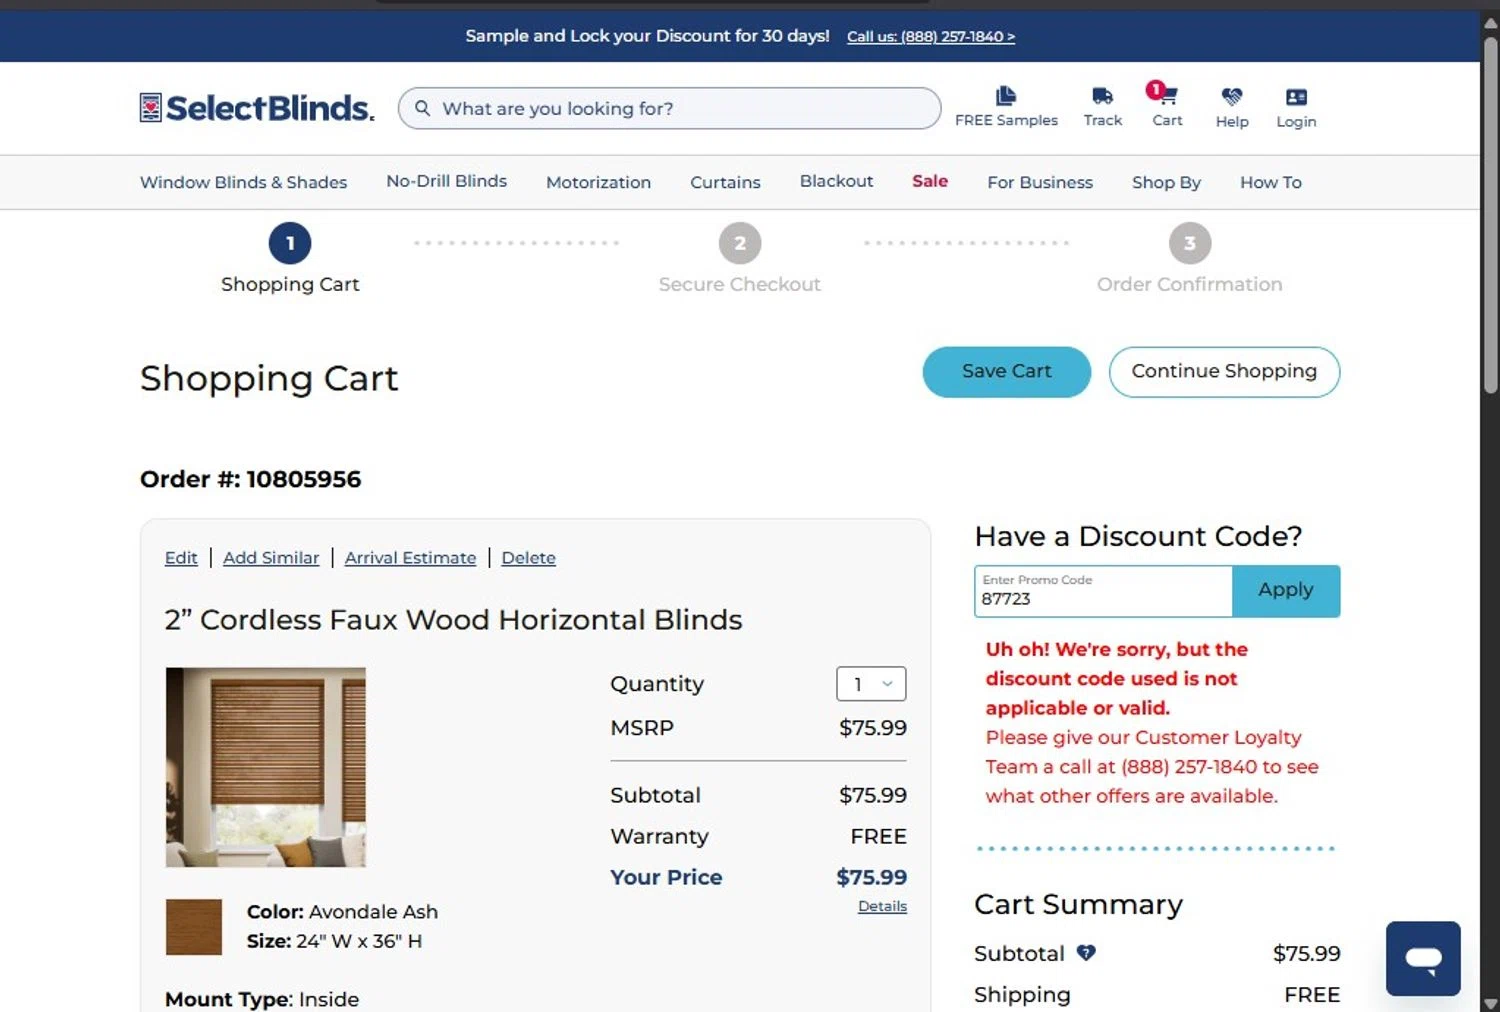This screenshot has height=1012, width=1500.
Task: Click the faux wood blinds product thumbnail
Action: point(266,767)
